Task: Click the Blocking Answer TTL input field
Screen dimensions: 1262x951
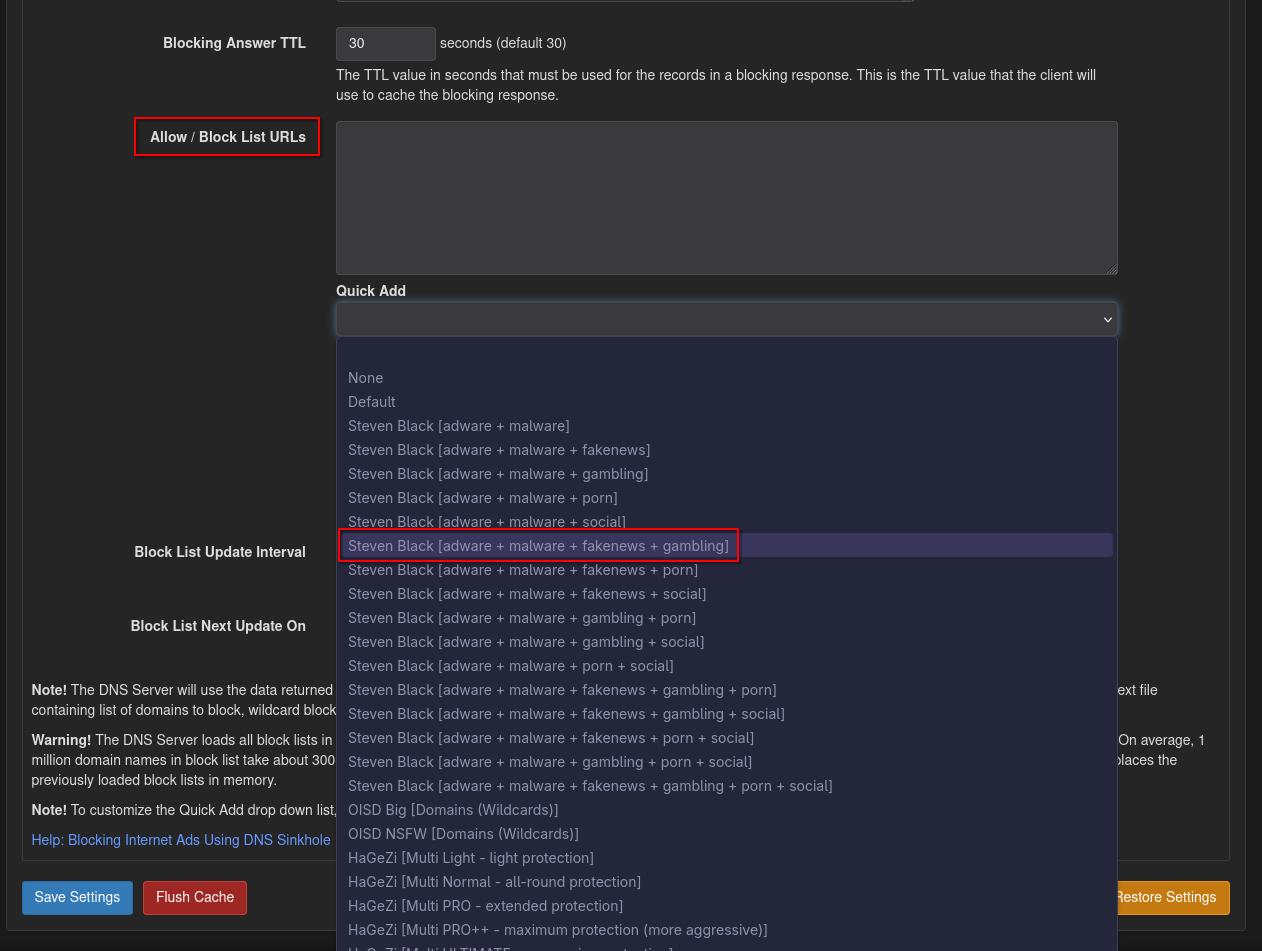Action: point(386,44)
